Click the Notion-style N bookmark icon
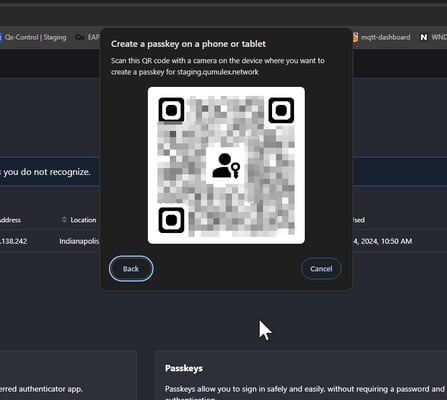447x400 pixels. pyautogui.click(x=423, y=37)
